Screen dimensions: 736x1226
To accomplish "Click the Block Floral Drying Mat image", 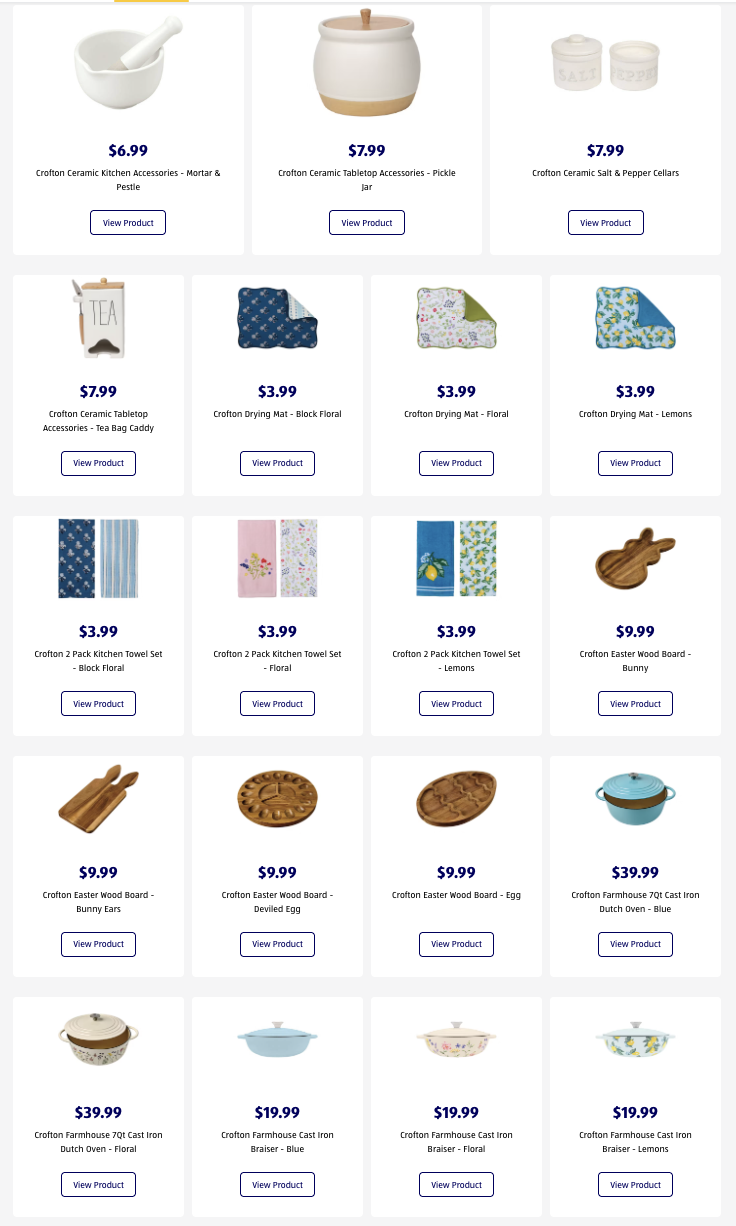I will click(277, 318).
